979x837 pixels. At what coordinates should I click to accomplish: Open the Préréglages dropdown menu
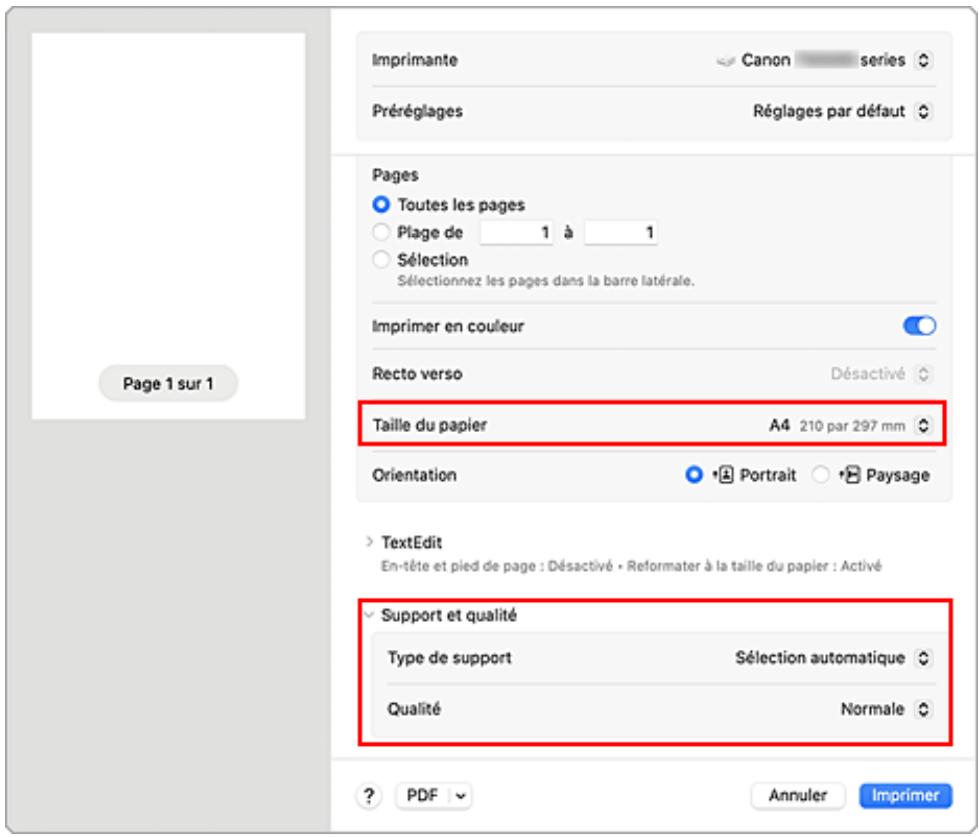click(923, 112)
